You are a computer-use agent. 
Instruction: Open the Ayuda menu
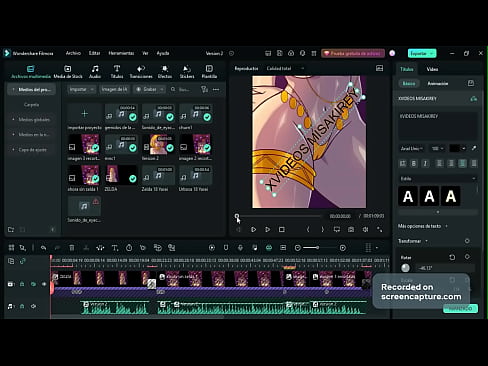coord(163,53)
